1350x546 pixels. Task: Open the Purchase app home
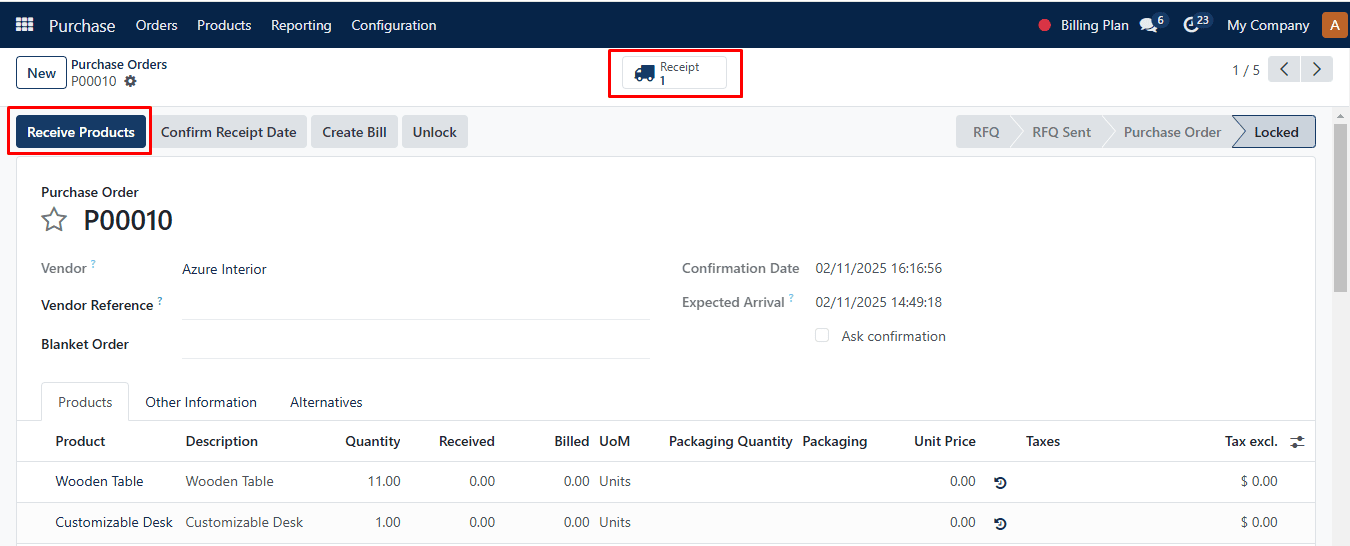(x=82, y=25)
